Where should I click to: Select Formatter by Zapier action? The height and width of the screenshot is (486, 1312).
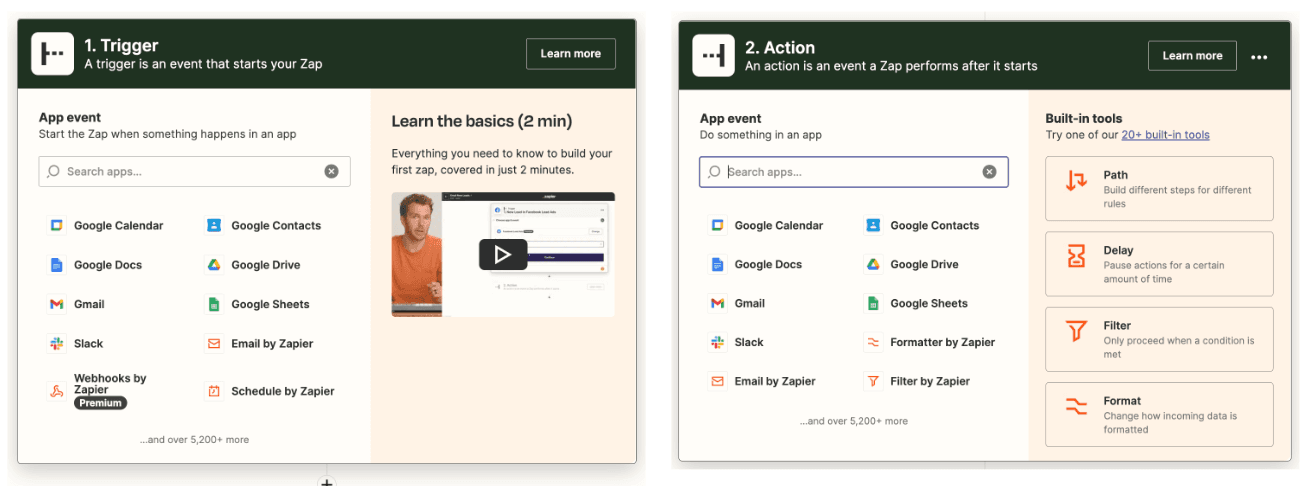(x=930, y=342)
